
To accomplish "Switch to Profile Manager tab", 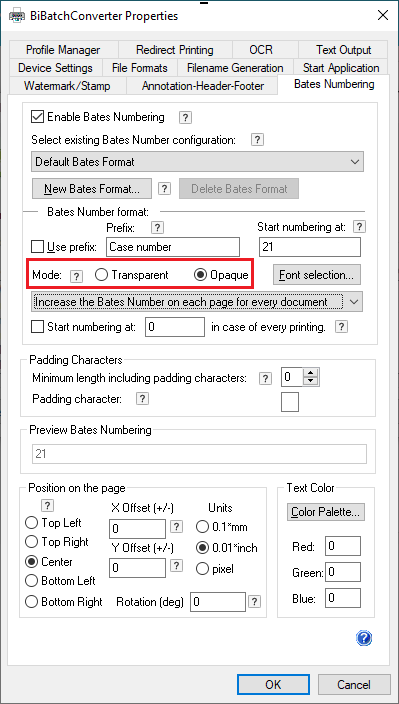I will point(63,49).
